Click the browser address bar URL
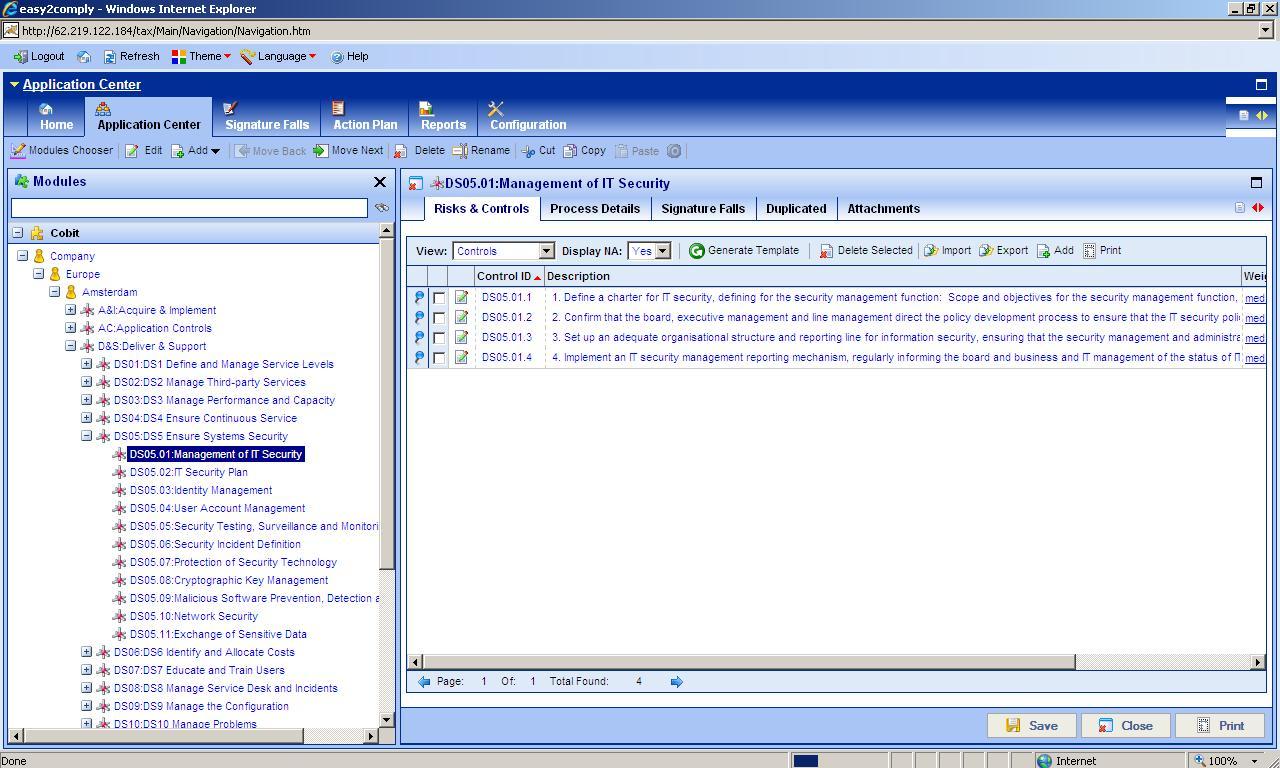This screenshot has height=768, width=1280. tap(166, 31)
